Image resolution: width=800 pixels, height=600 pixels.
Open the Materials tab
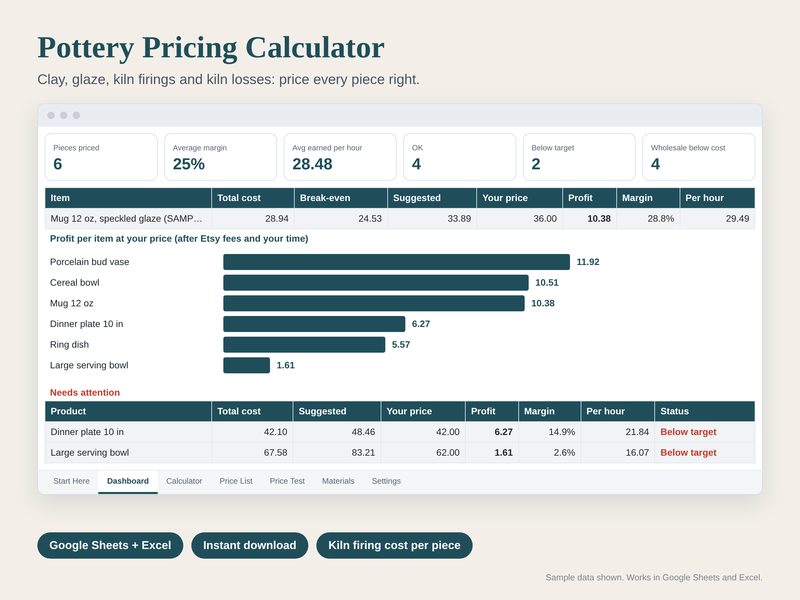pos(338,481)
